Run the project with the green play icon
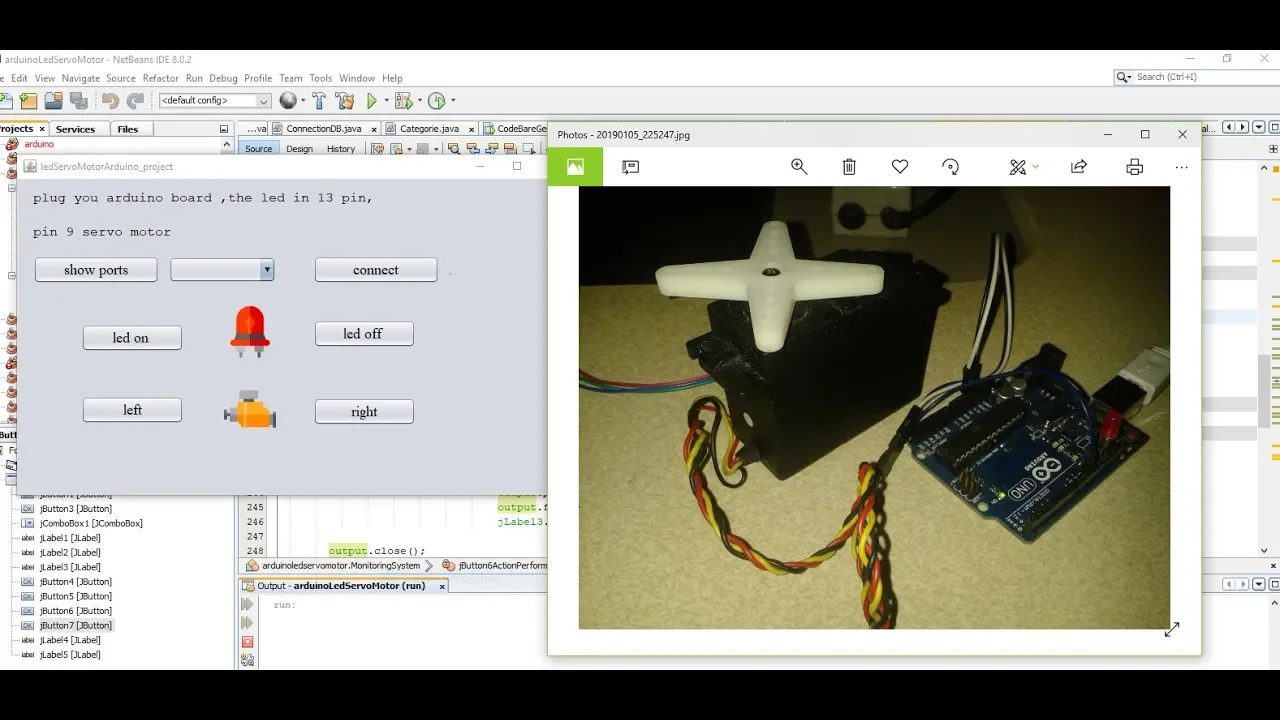This screenshot has width=1280, height=720. click(372, 101)
